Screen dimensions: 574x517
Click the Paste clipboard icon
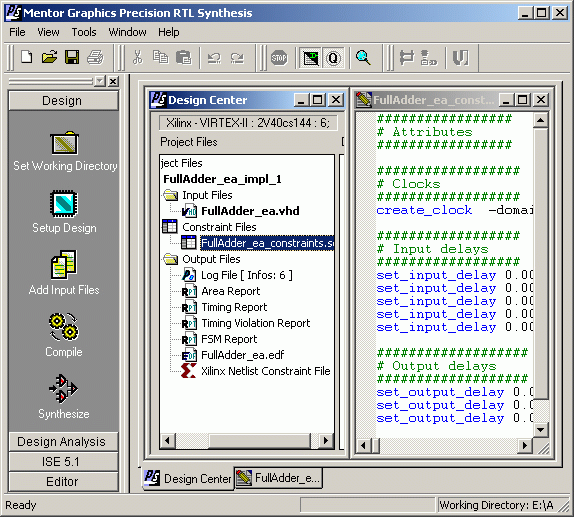coord(183,57)
